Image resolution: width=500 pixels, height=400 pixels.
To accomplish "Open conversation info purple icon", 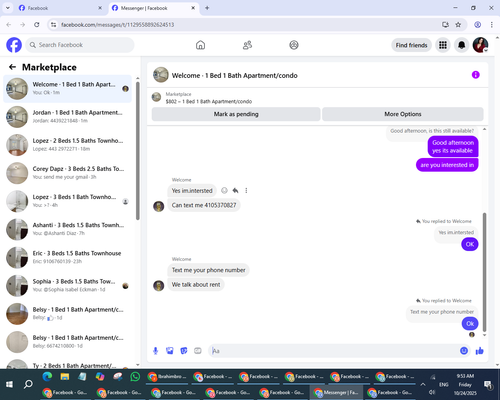I will click(475, 75).
